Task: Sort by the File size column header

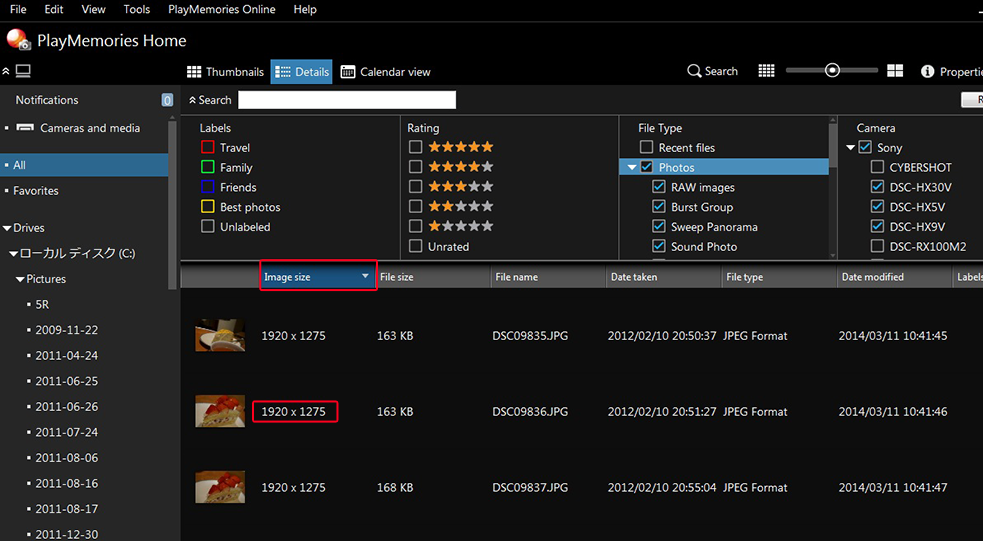Action: pos(433,276)
